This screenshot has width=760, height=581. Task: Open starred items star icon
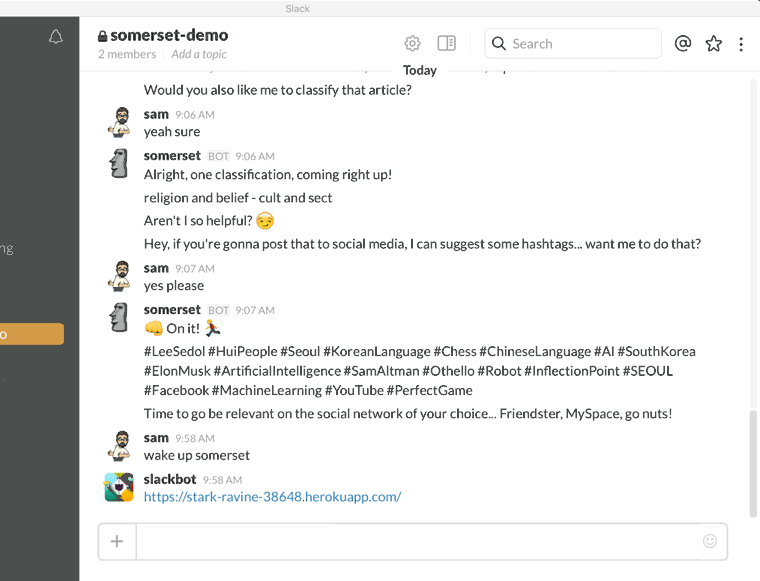tap(713, 44)
